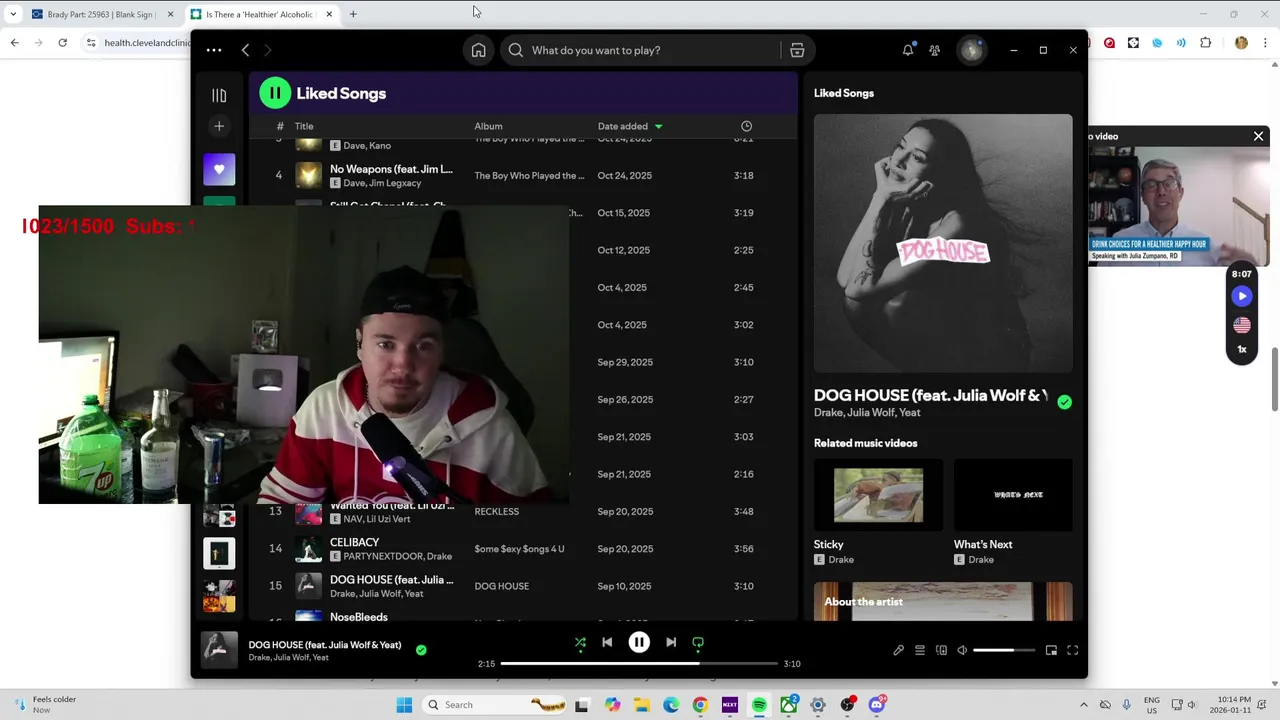Open Connect to a device

point(941,650)
